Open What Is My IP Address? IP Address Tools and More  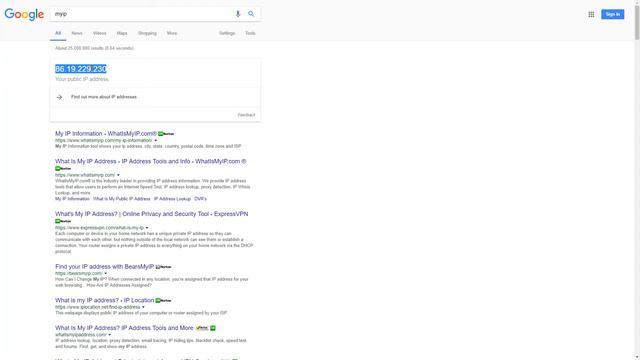click(124, 328)
